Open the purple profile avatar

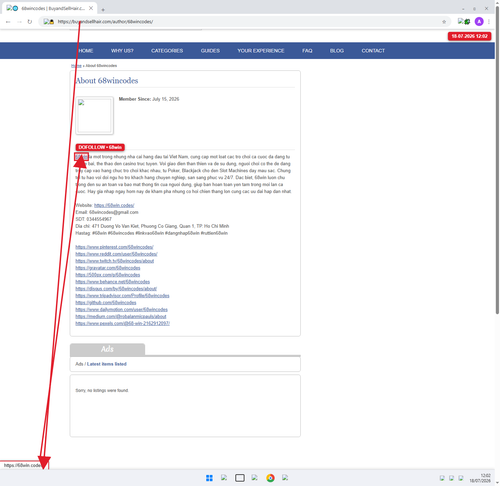(479, 22)
